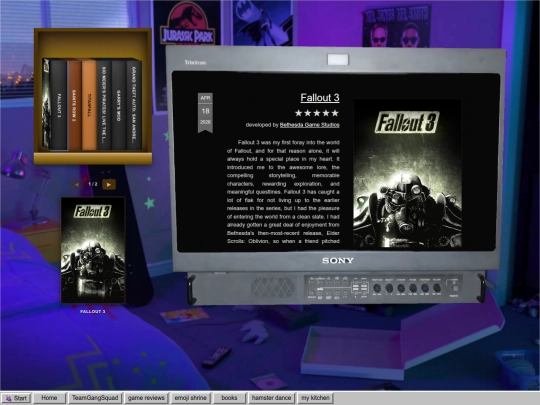Click the five-star rating

coord(317,113)
